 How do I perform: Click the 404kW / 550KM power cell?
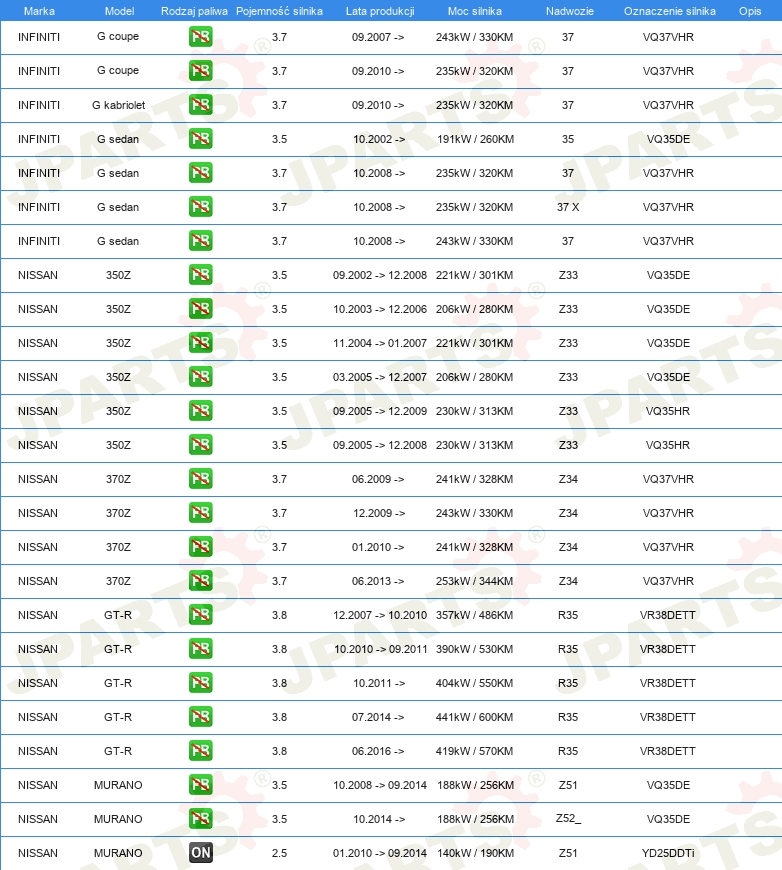click(475, 683)
